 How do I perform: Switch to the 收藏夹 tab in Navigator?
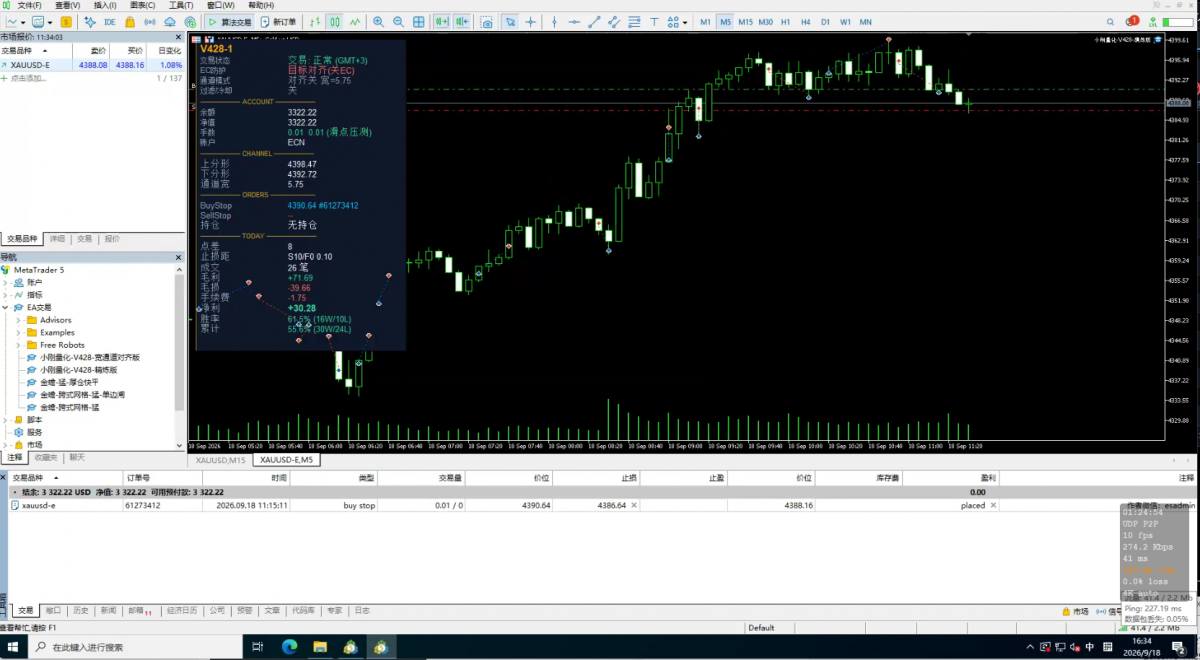tap(46, 457)
